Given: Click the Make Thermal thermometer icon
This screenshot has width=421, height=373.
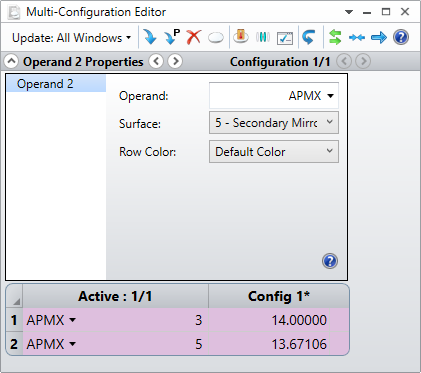Looking at the screenshot, I should [x=240, y=37].
